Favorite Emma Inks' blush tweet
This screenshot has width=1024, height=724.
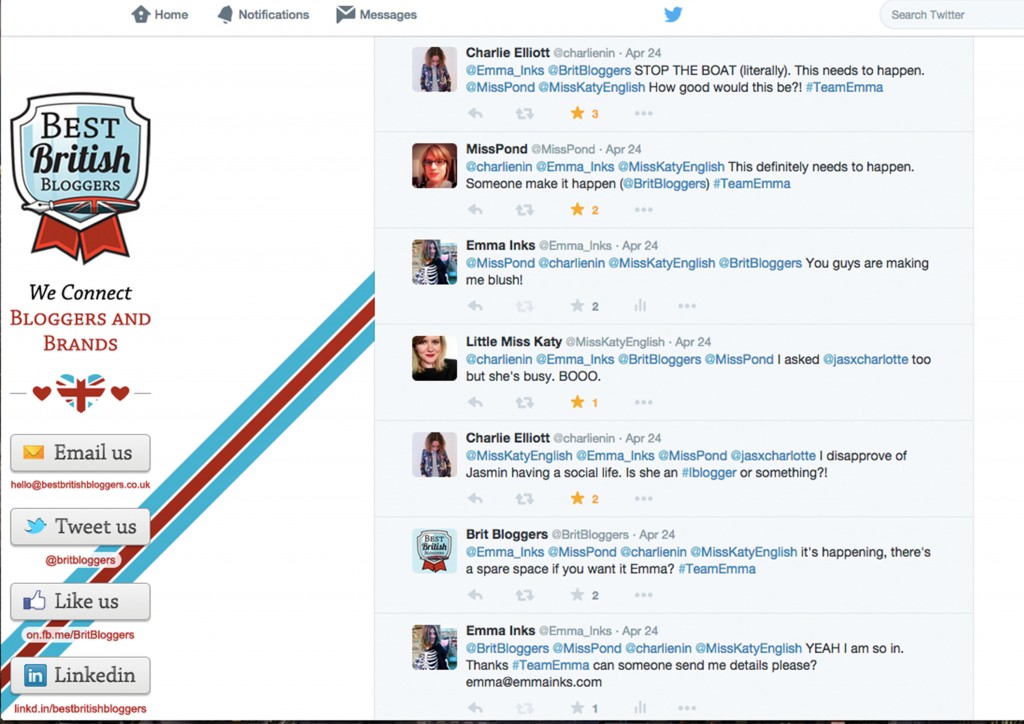(x=577, y=305)
